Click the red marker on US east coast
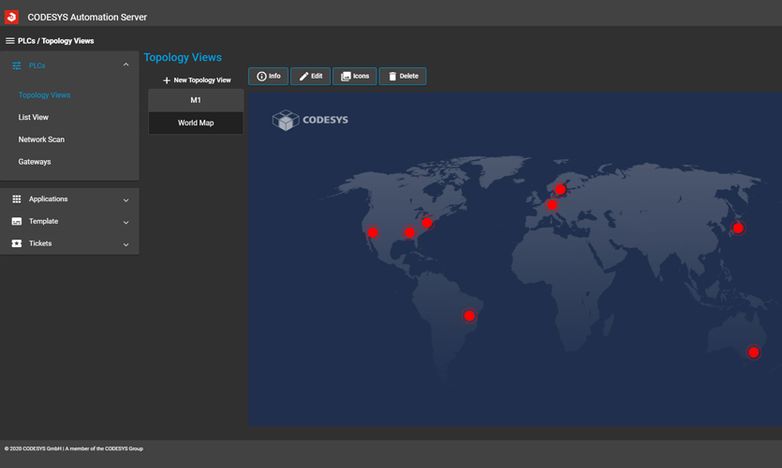The width and height of the screenshot is (782, 468). coord(427,223)
